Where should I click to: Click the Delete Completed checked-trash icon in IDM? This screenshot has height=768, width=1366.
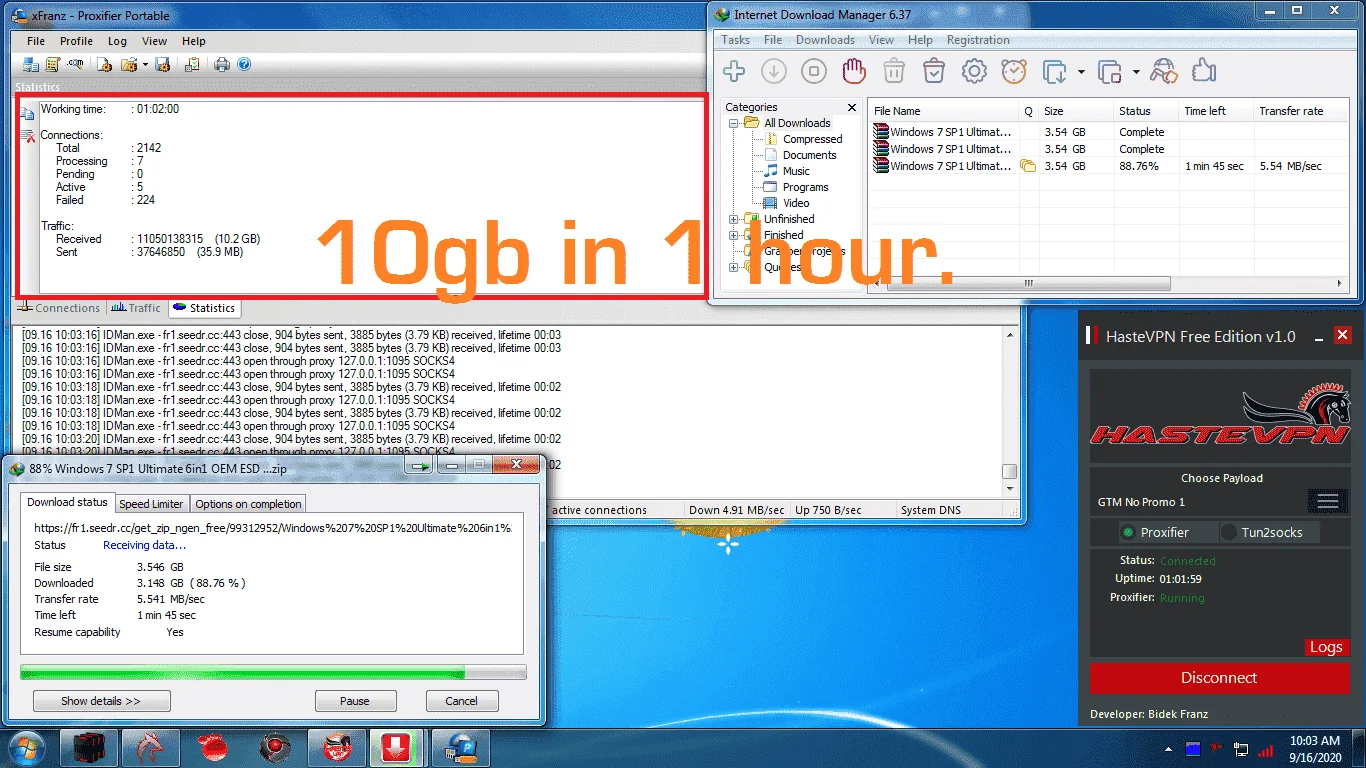coord(934,71)
